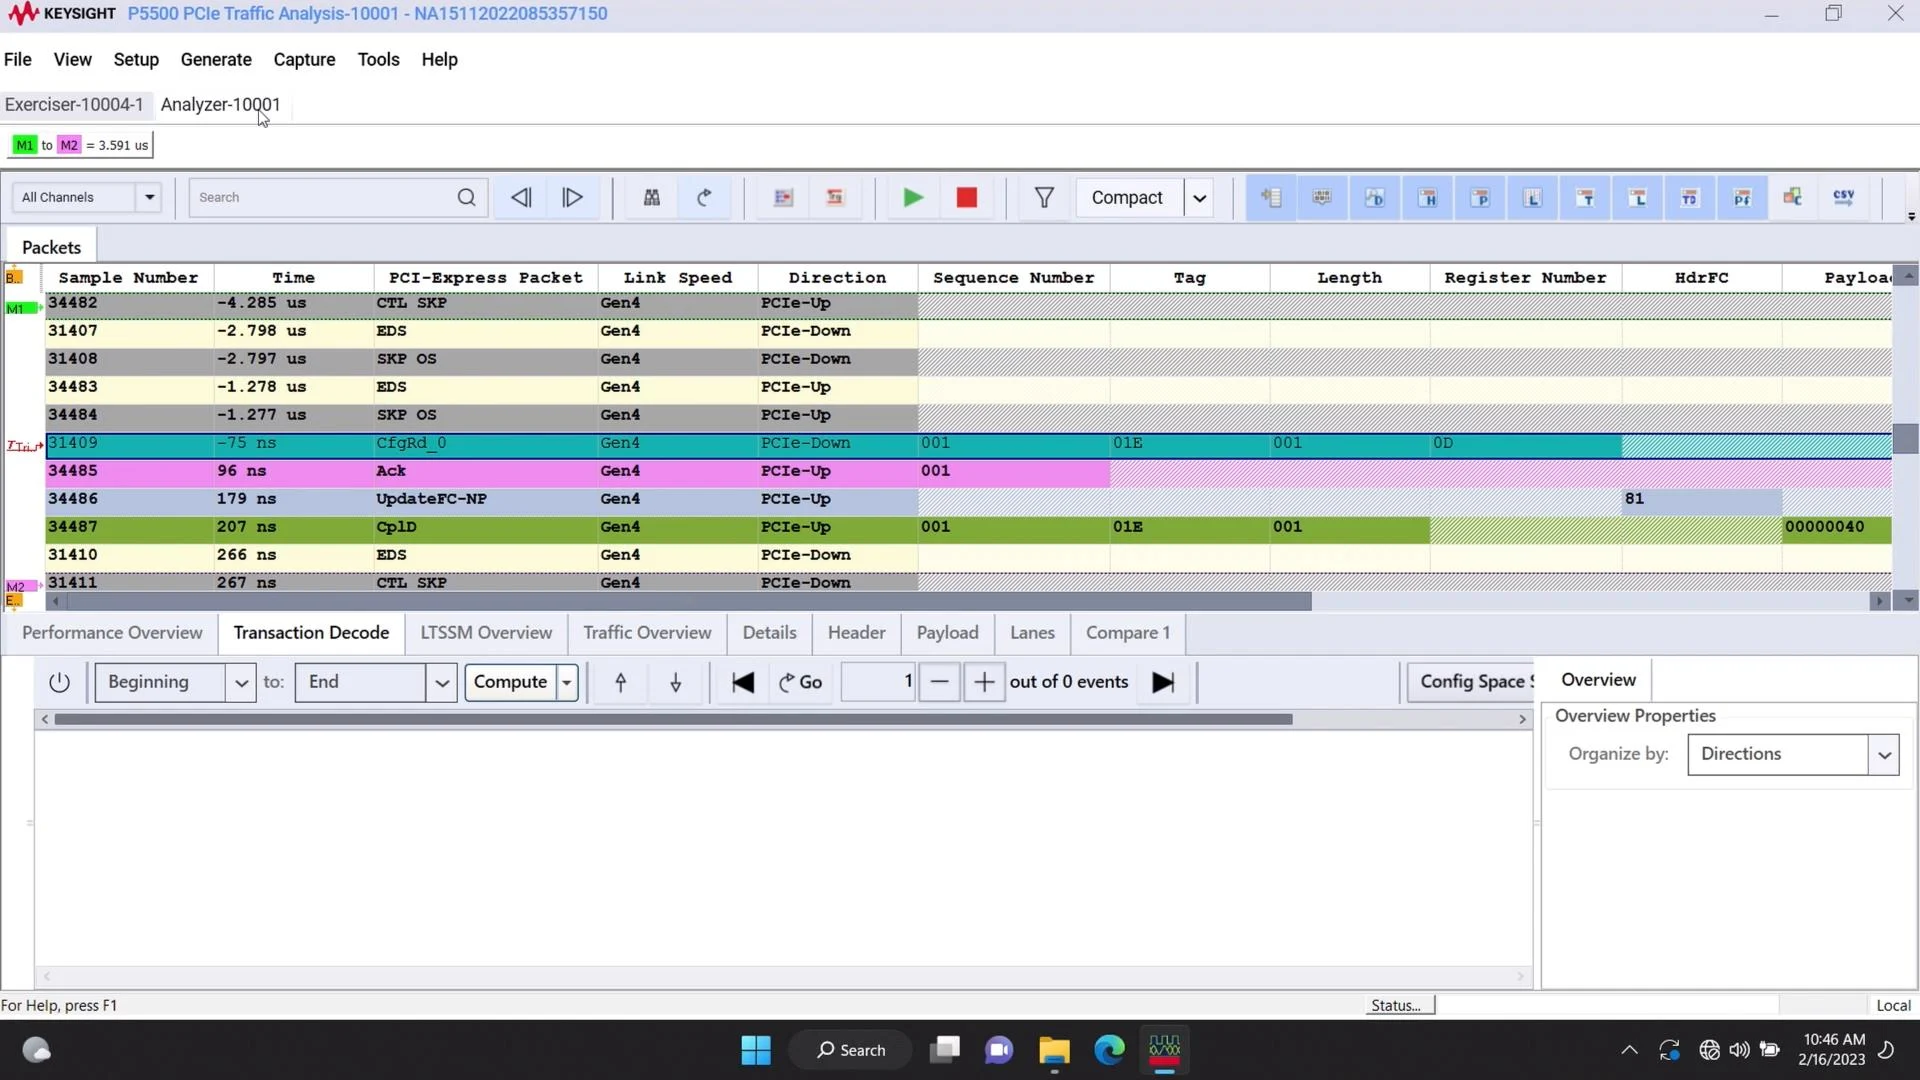This screenshot has height=1080, width=1920.
Task: Open the Beginning range dropdown
Action: pos(240,683)
